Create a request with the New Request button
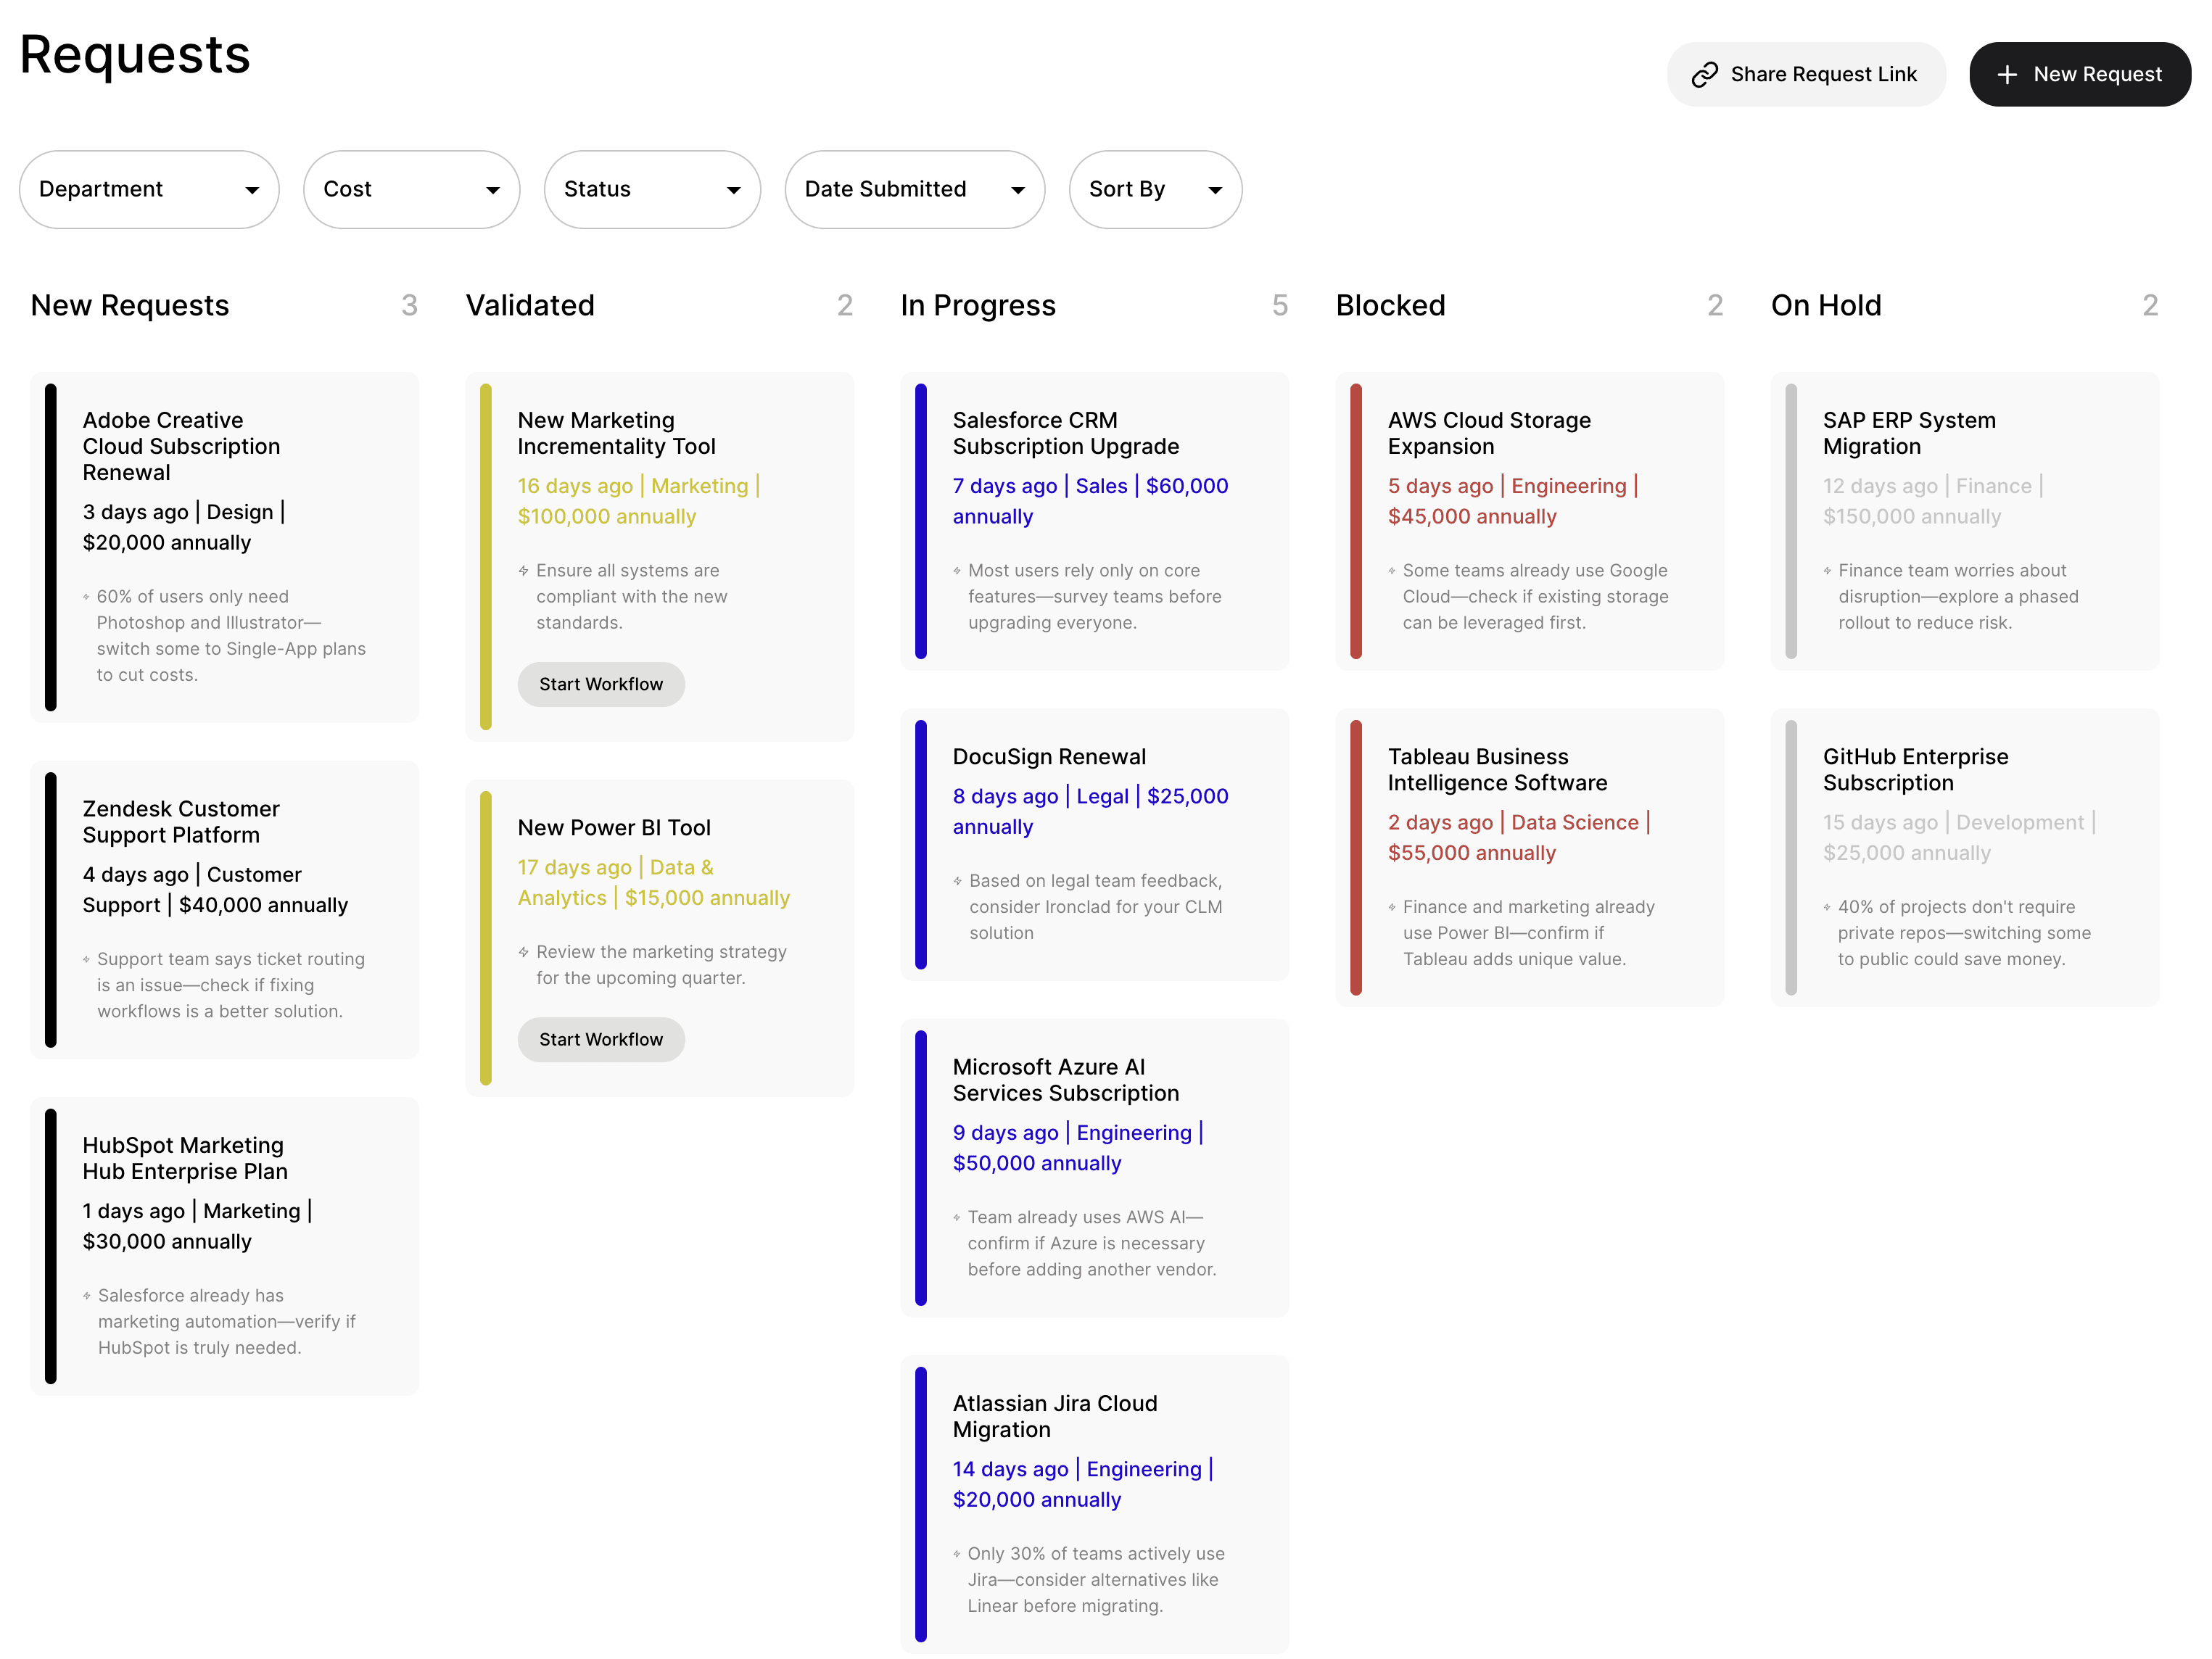Image resolution: width=2212 pixels, height=1659 pixels. [2080, 75]
